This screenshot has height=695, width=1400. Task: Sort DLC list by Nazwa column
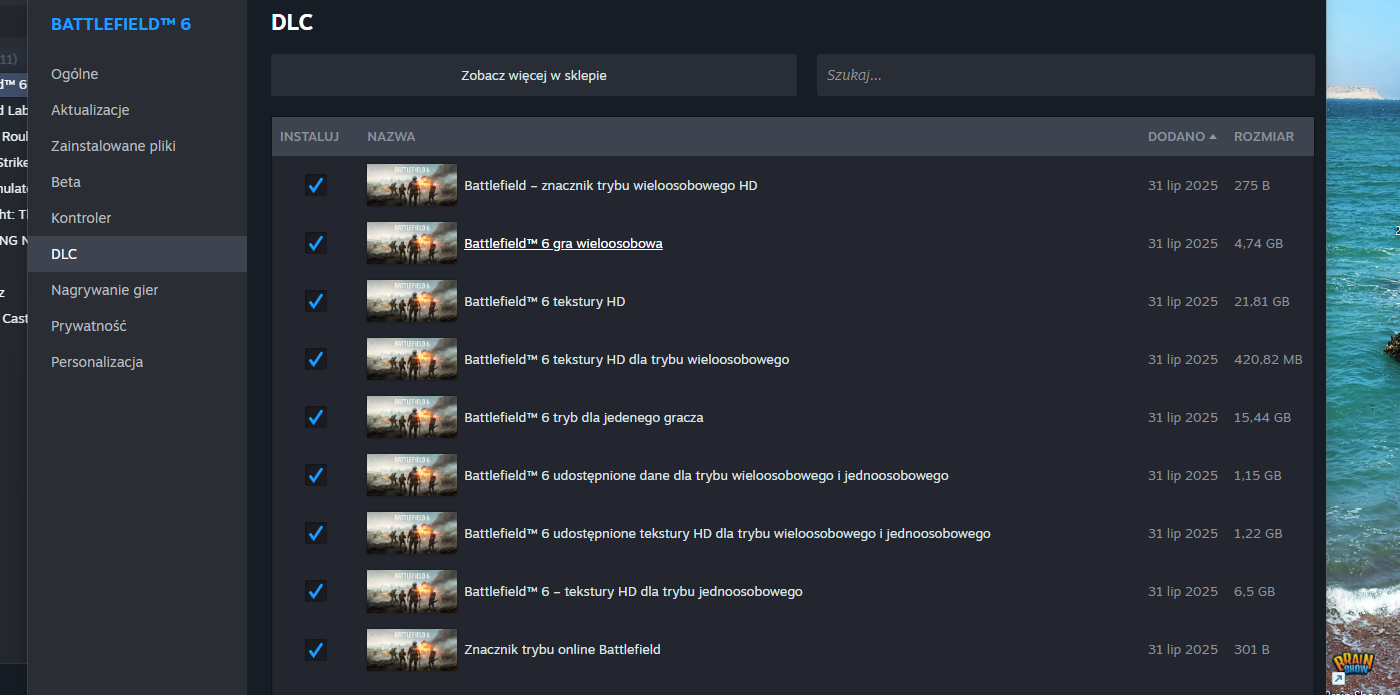(x=391, y=136)
